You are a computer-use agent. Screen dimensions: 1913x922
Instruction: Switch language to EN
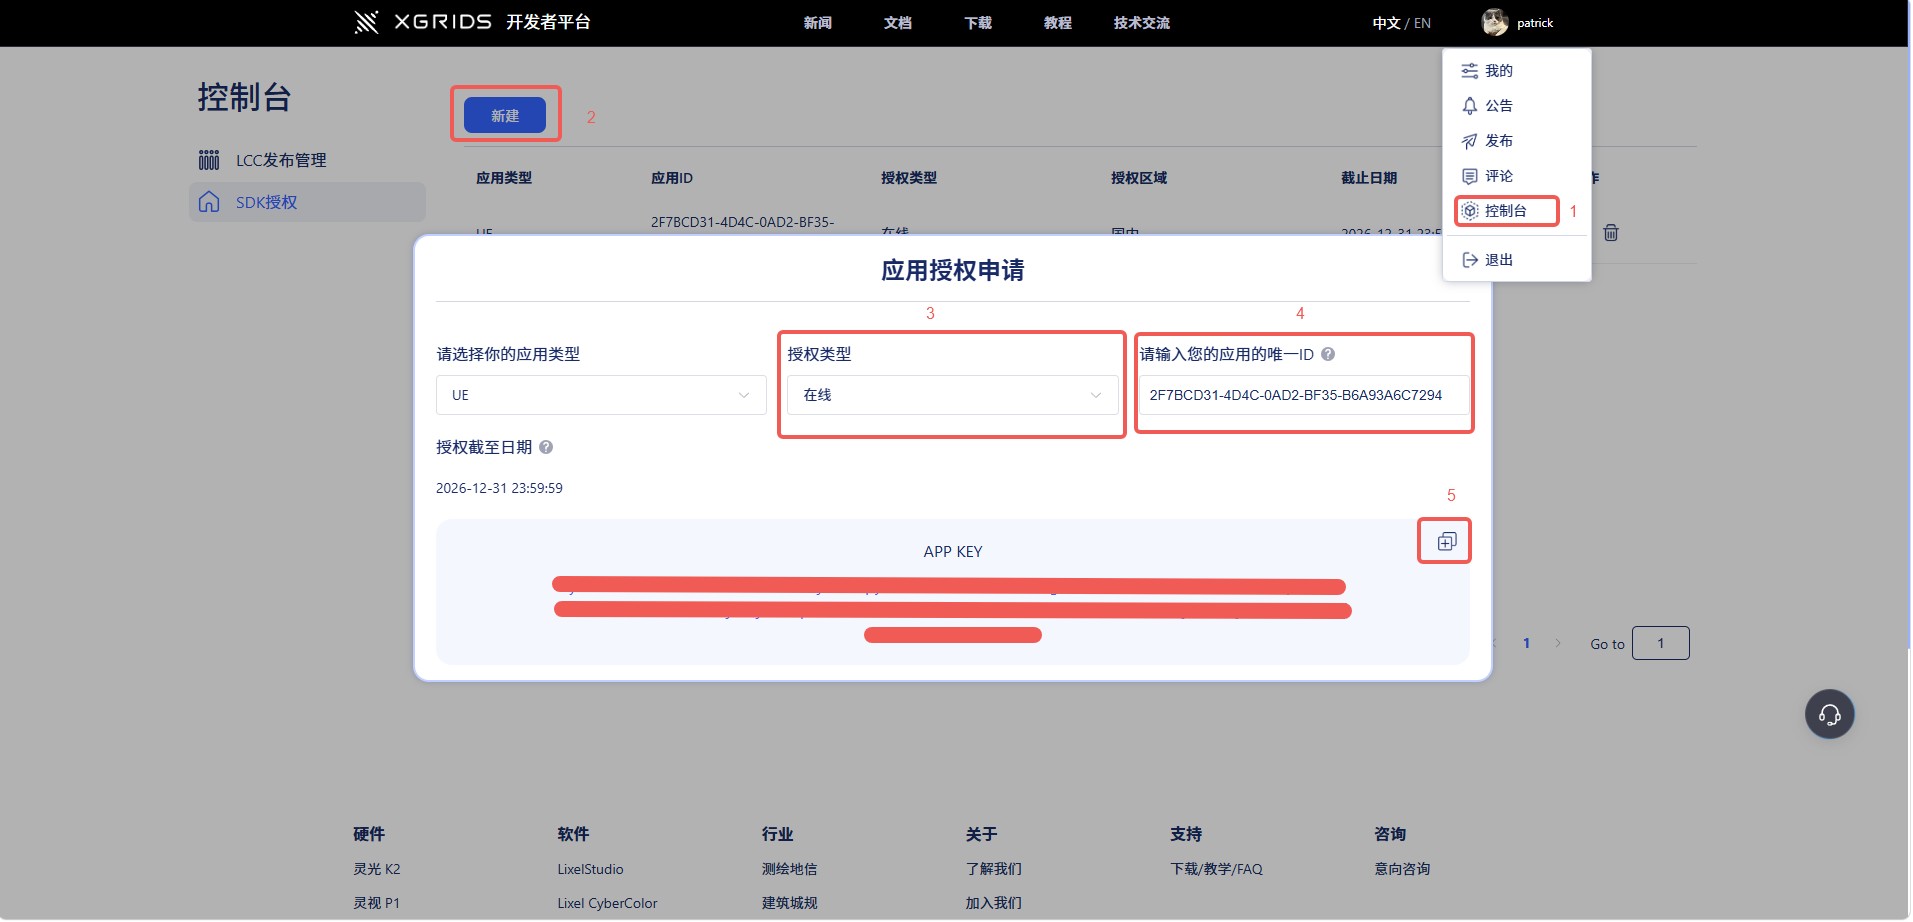[x=1422, y=23]
